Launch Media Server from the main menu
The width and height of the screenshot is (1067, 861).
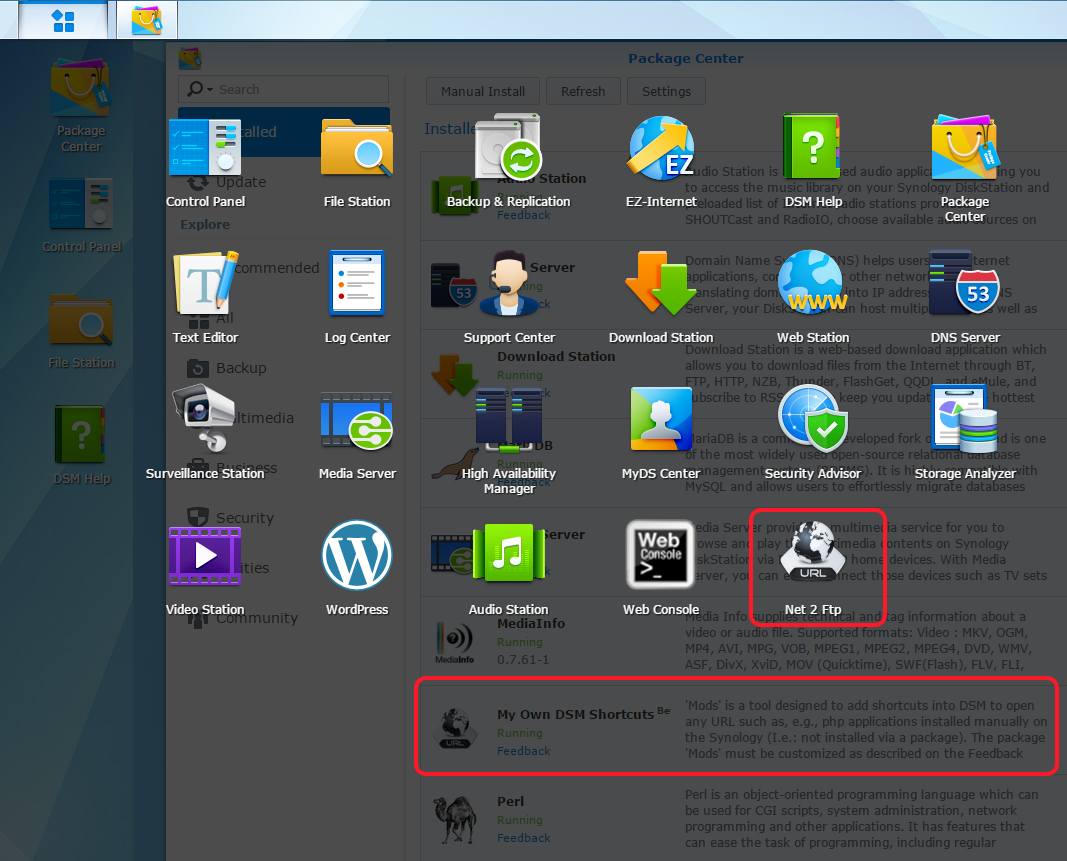[357, 434]
